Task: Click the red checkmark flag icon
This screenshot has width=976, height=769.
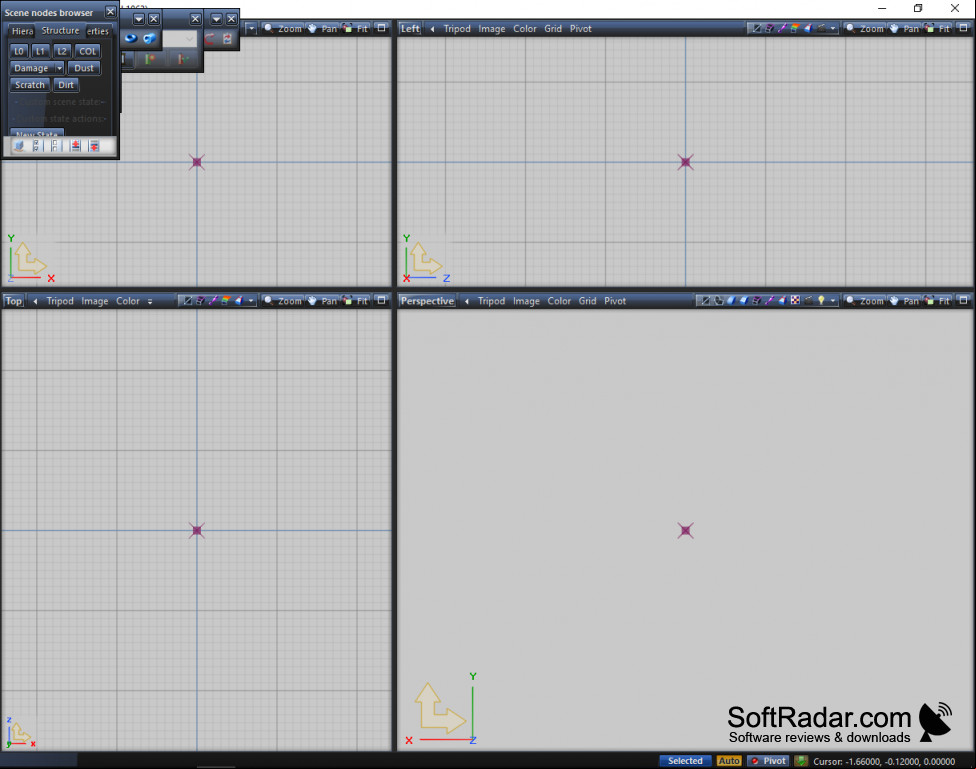Action: pyautogui.click(x=182, y=59)
